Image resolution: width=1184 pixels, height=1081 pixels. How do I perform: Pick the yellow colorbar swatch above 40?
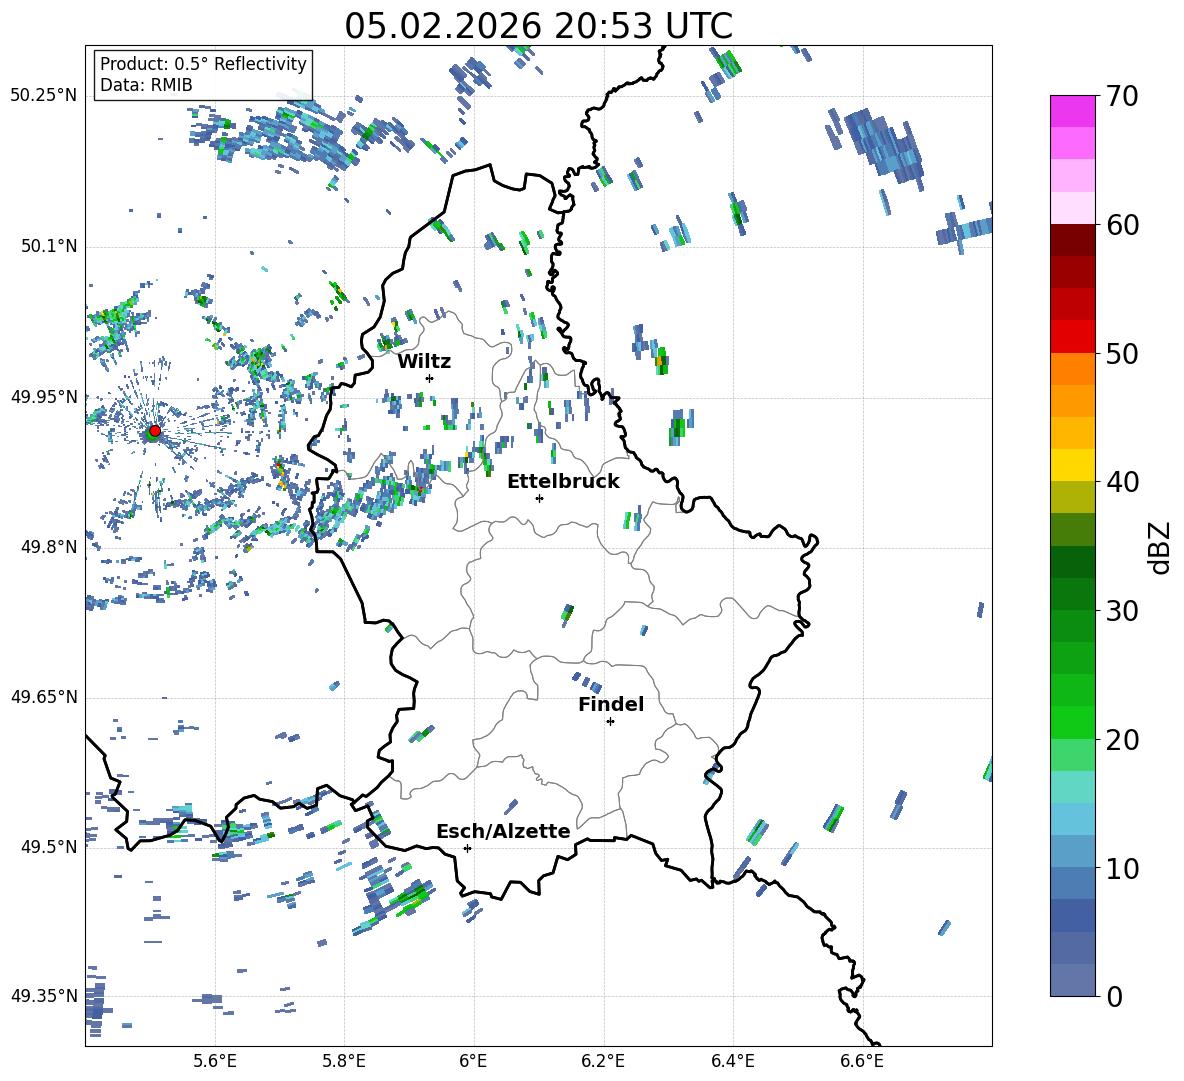tap(1072, 465)
